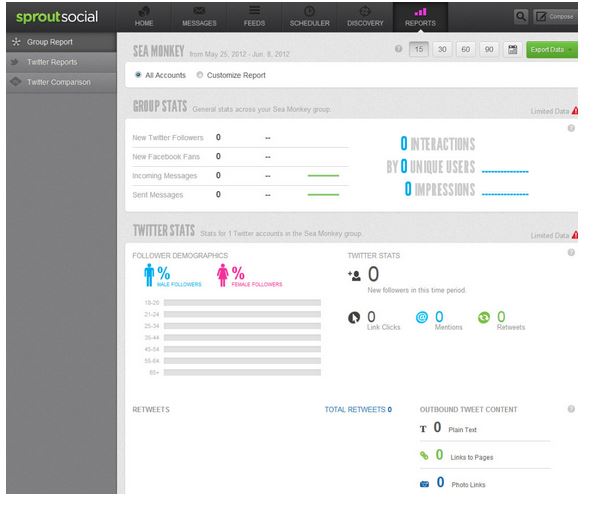Open the Group Report sidebar item
The image size is (594, 516).
61,42
